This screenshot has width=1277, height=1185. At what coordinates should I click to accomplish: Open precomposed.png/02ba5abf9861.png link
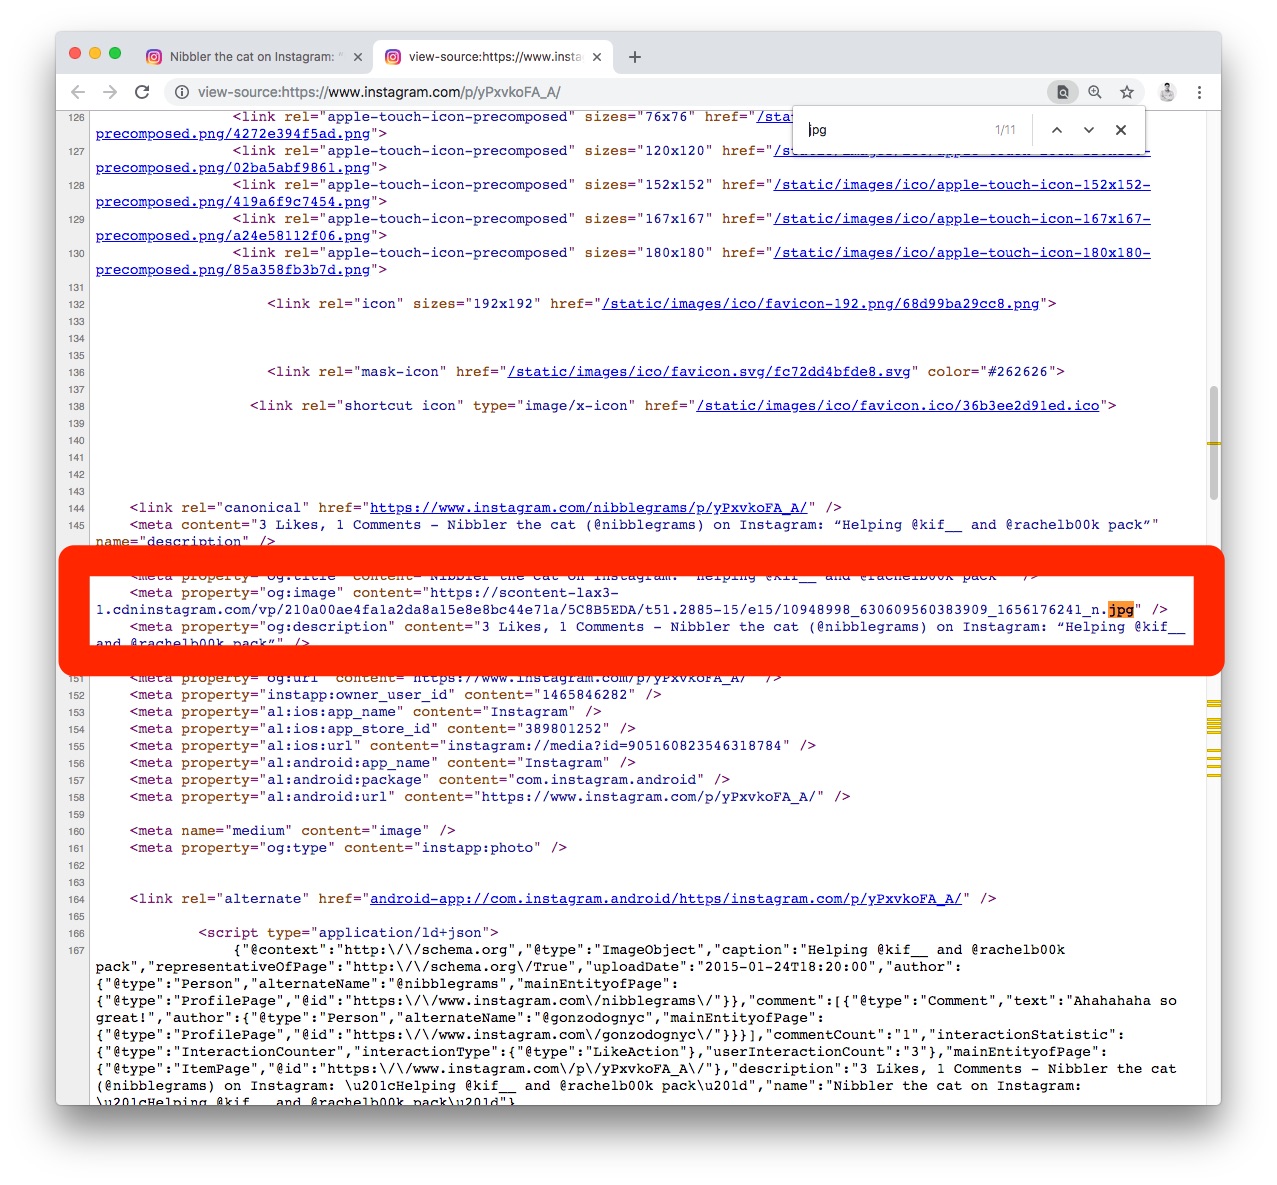click(x=233, y=168)
